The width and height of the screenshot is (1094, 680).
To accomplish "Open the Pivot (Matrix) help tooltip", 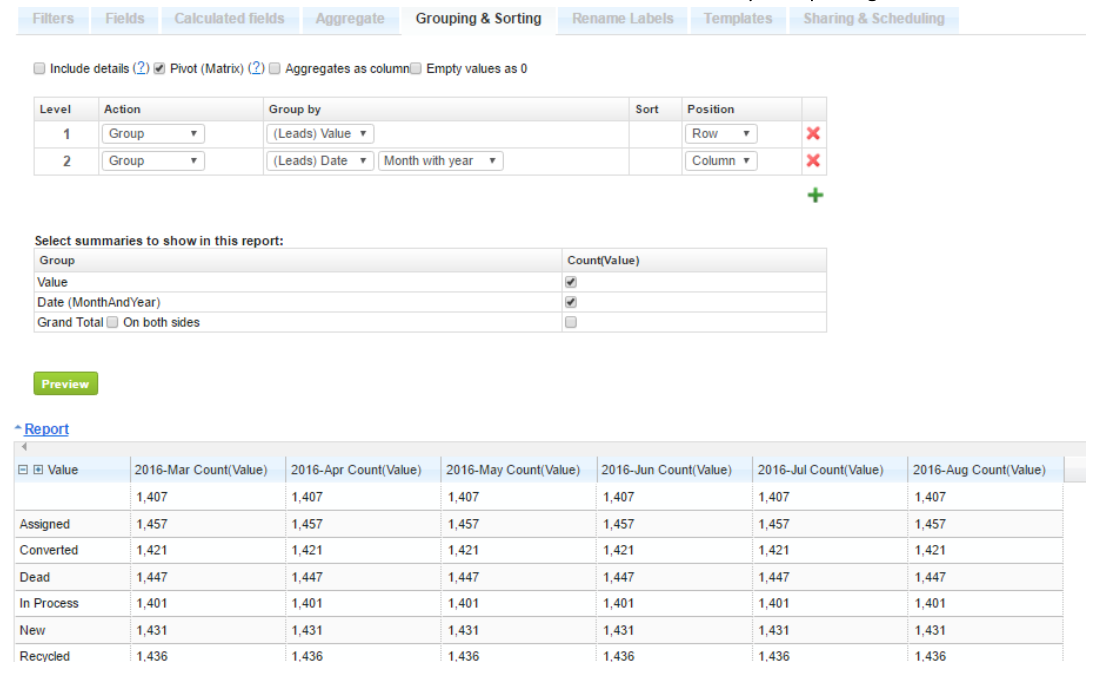I will pos(256,69).
